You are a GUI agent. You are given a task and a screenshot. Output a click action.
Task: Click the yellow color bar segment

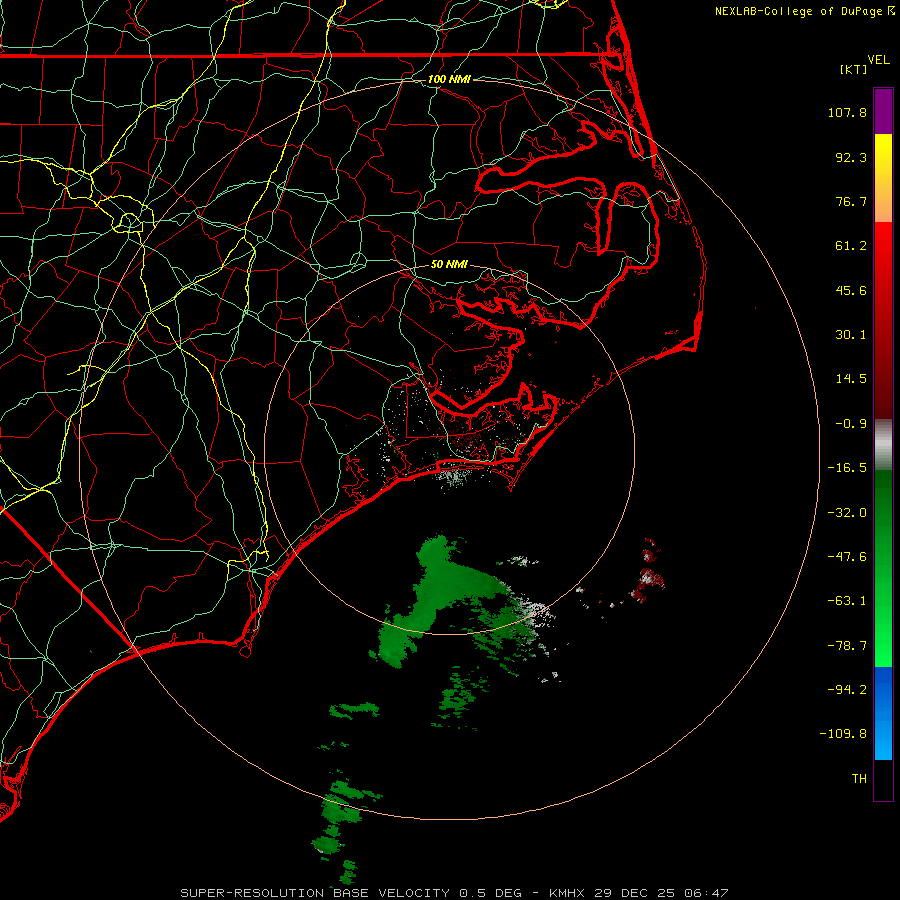coord(883,156)
